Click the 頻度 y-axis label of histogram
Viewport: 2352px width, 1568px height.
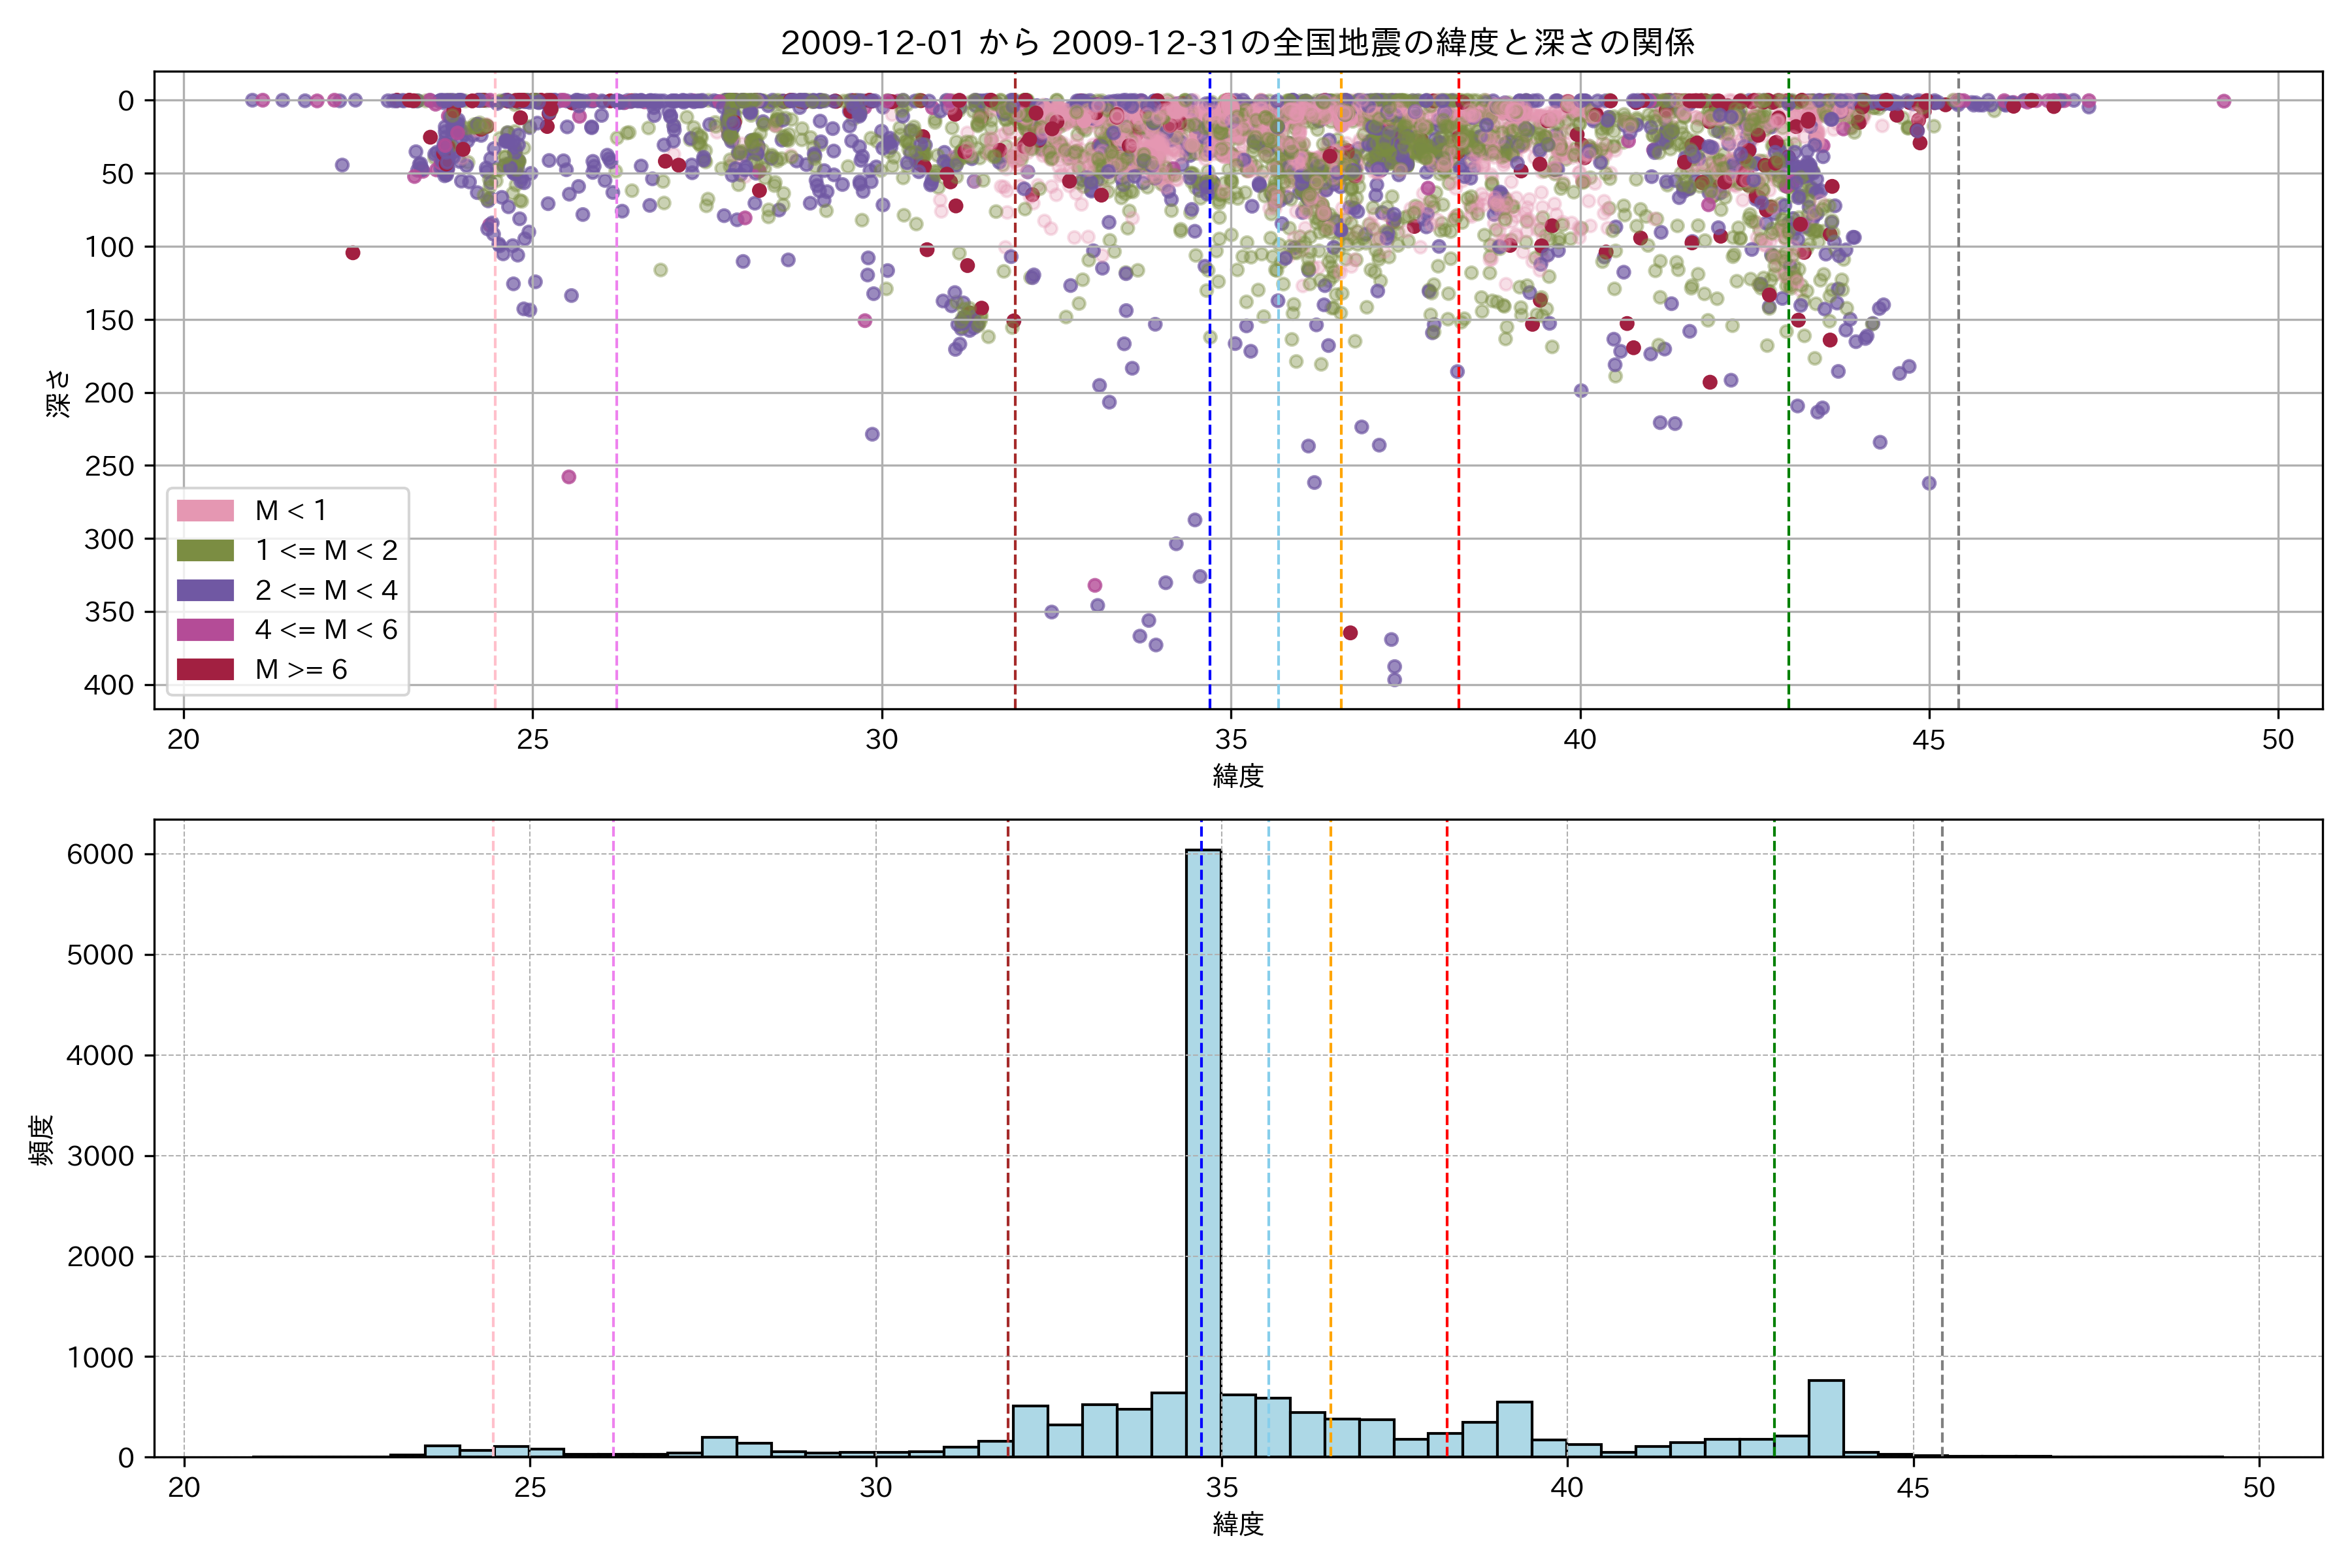coord(42,1140)
